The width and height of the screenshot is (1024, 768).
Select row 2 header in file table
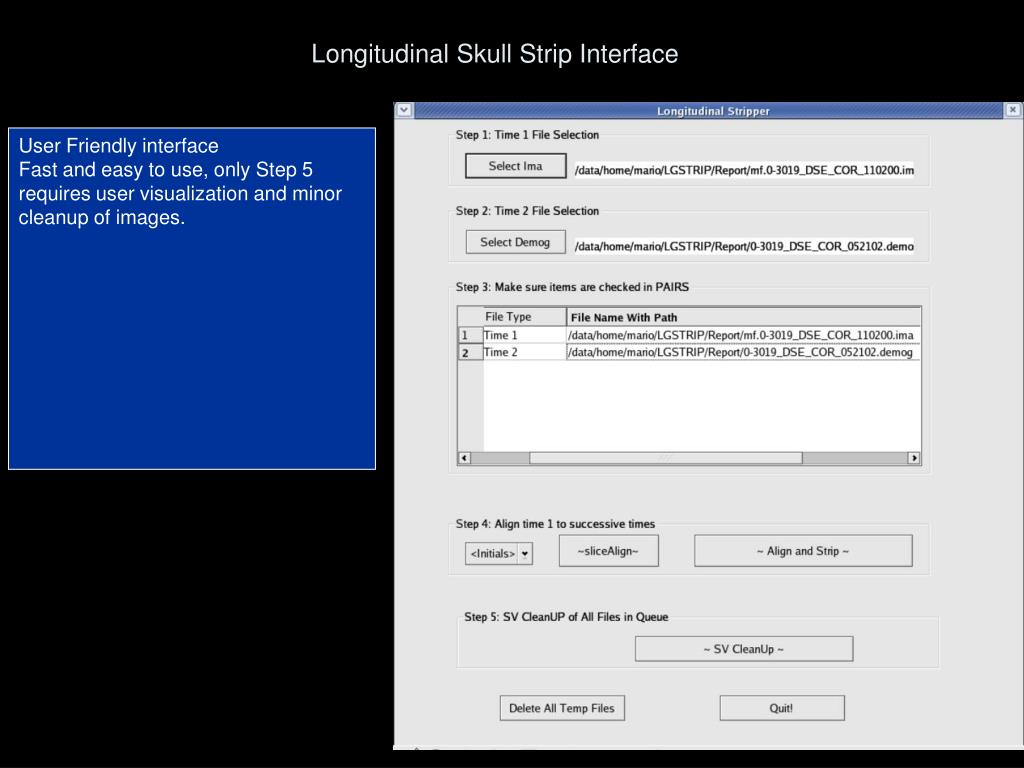(x=470, y=353)
